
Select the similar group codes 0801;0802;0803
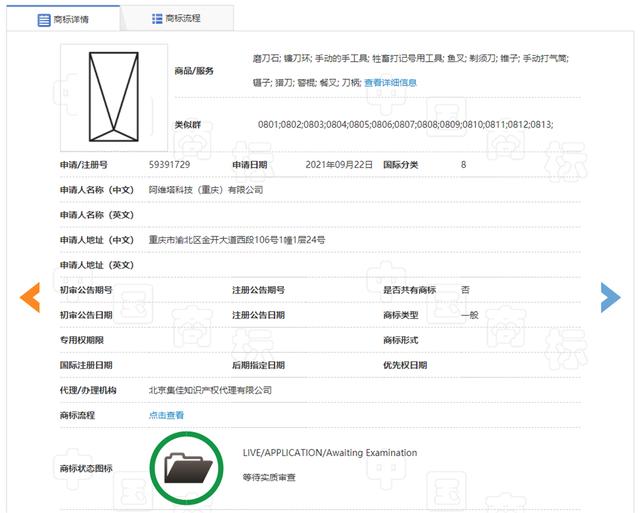coord(405,124)
